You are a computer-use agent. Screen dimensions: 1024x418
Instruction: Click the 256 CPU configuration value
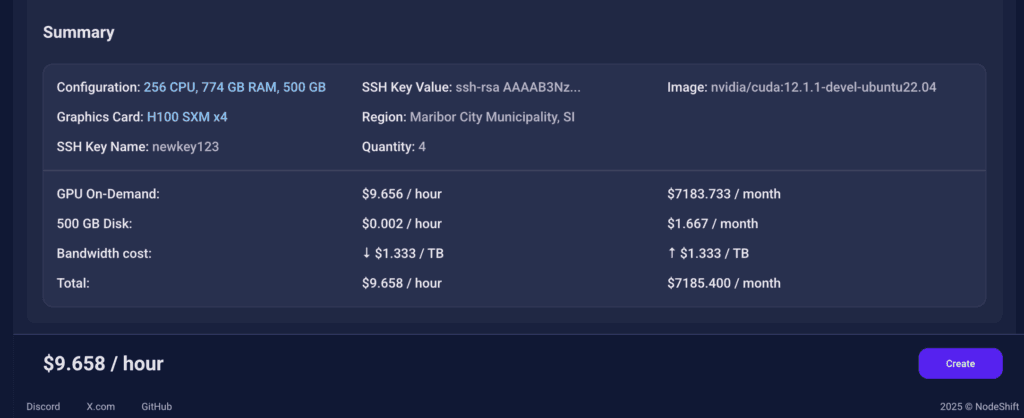234,87
